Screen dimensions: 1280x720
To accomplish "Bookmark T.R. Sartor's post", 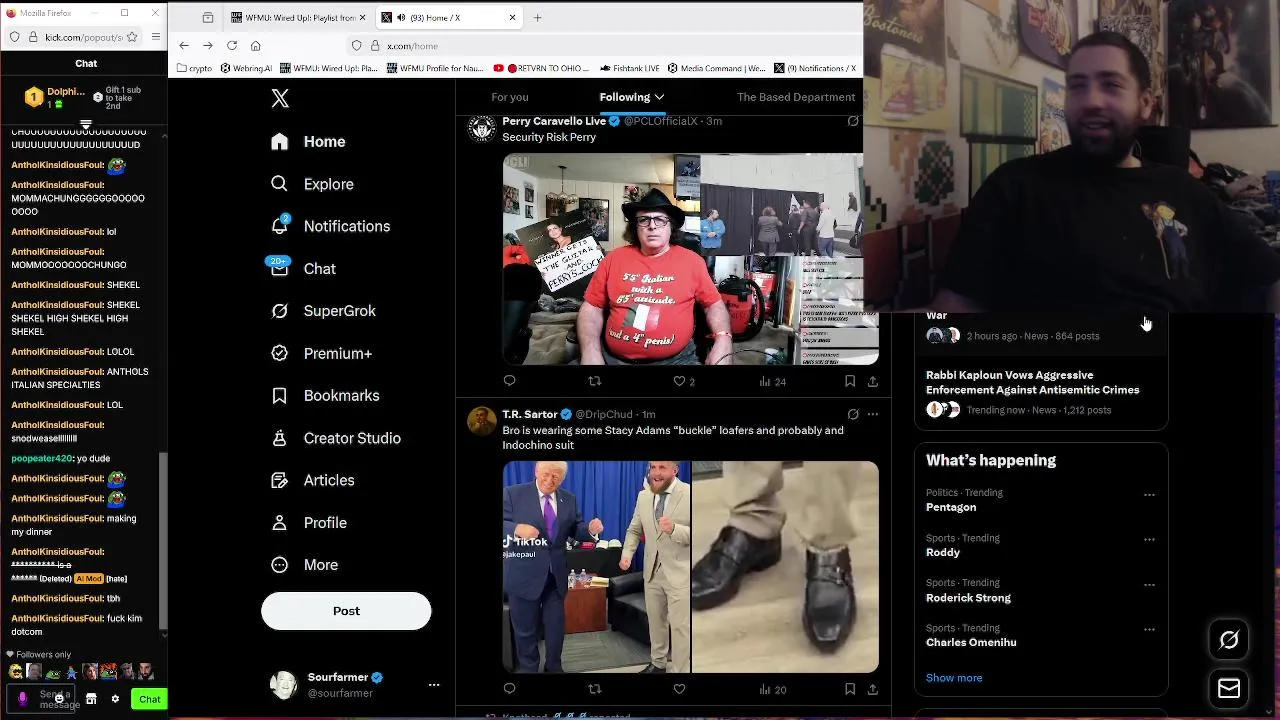I will [x=849, y=689].
